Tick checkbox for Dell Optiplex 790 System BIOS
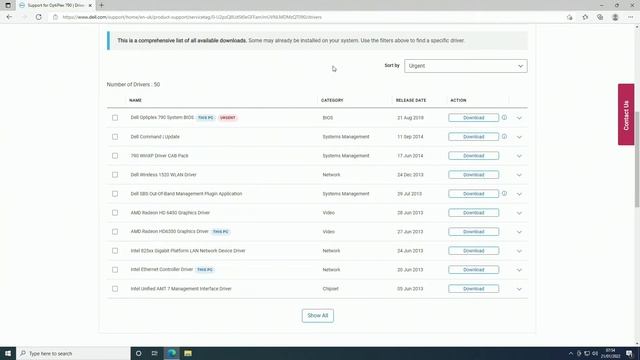The image size is (640, 360). [115, 118]
